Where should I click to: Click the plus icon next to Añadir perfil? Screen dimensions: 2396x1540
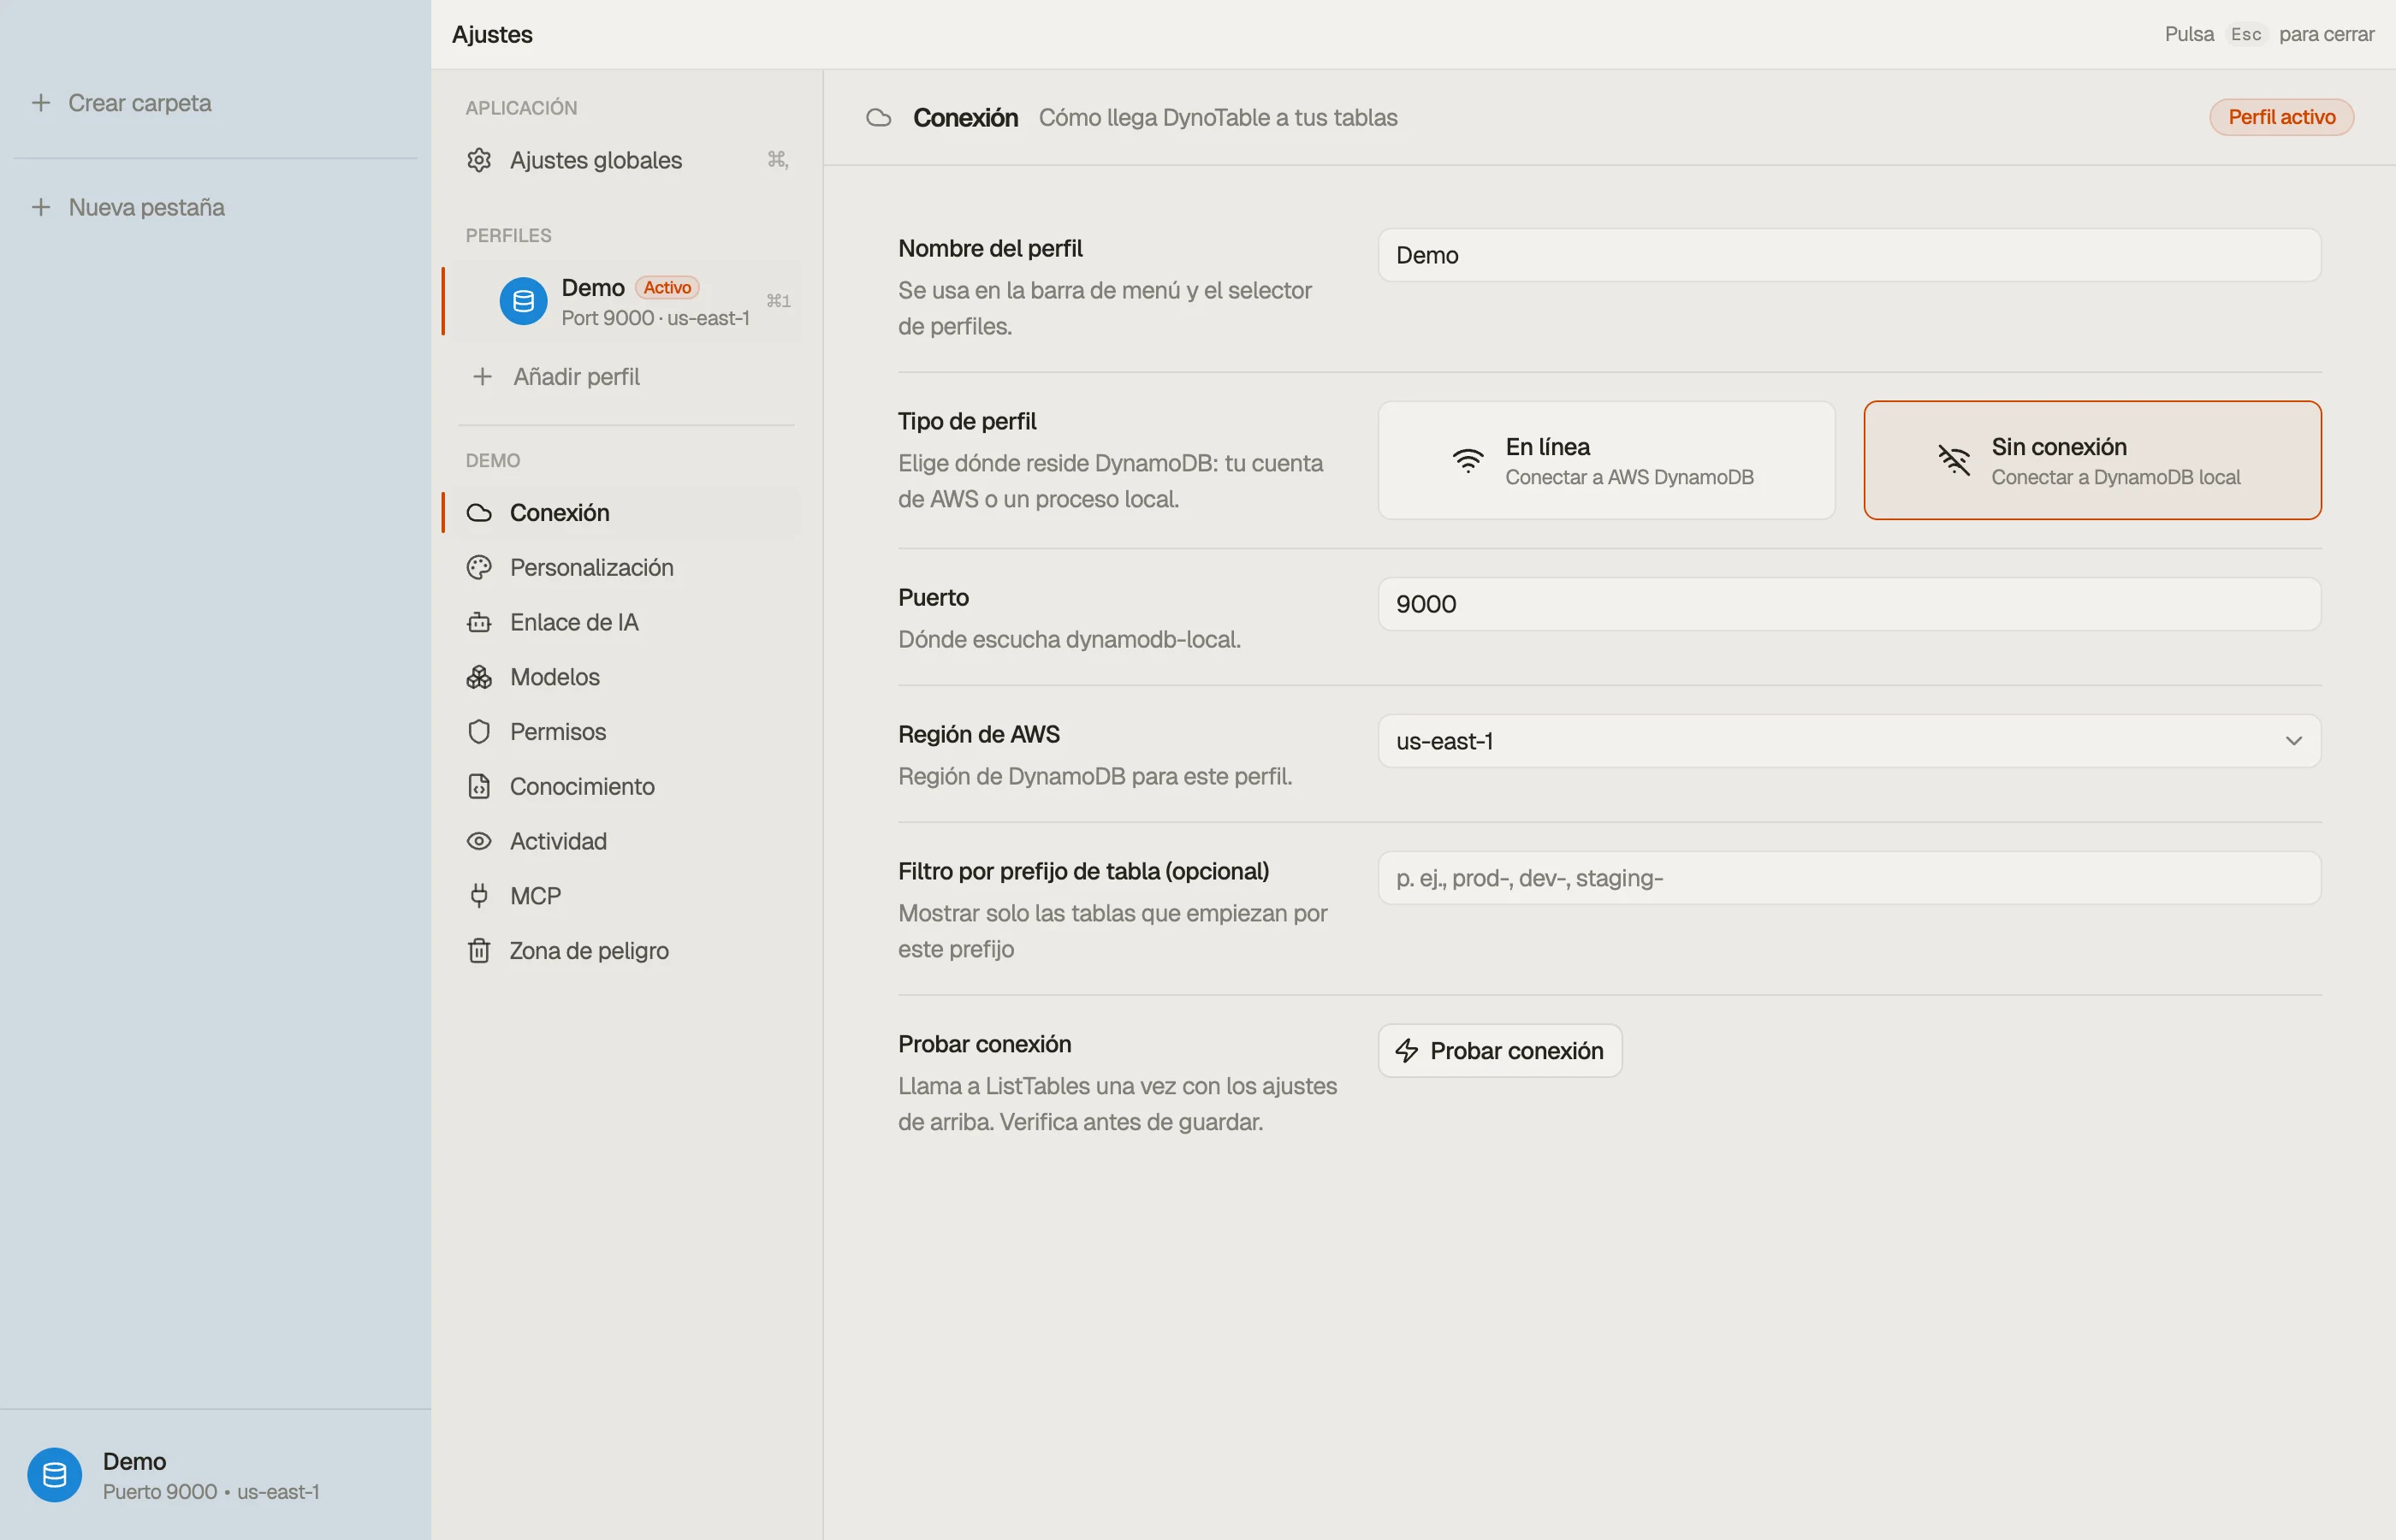(482, 377)
